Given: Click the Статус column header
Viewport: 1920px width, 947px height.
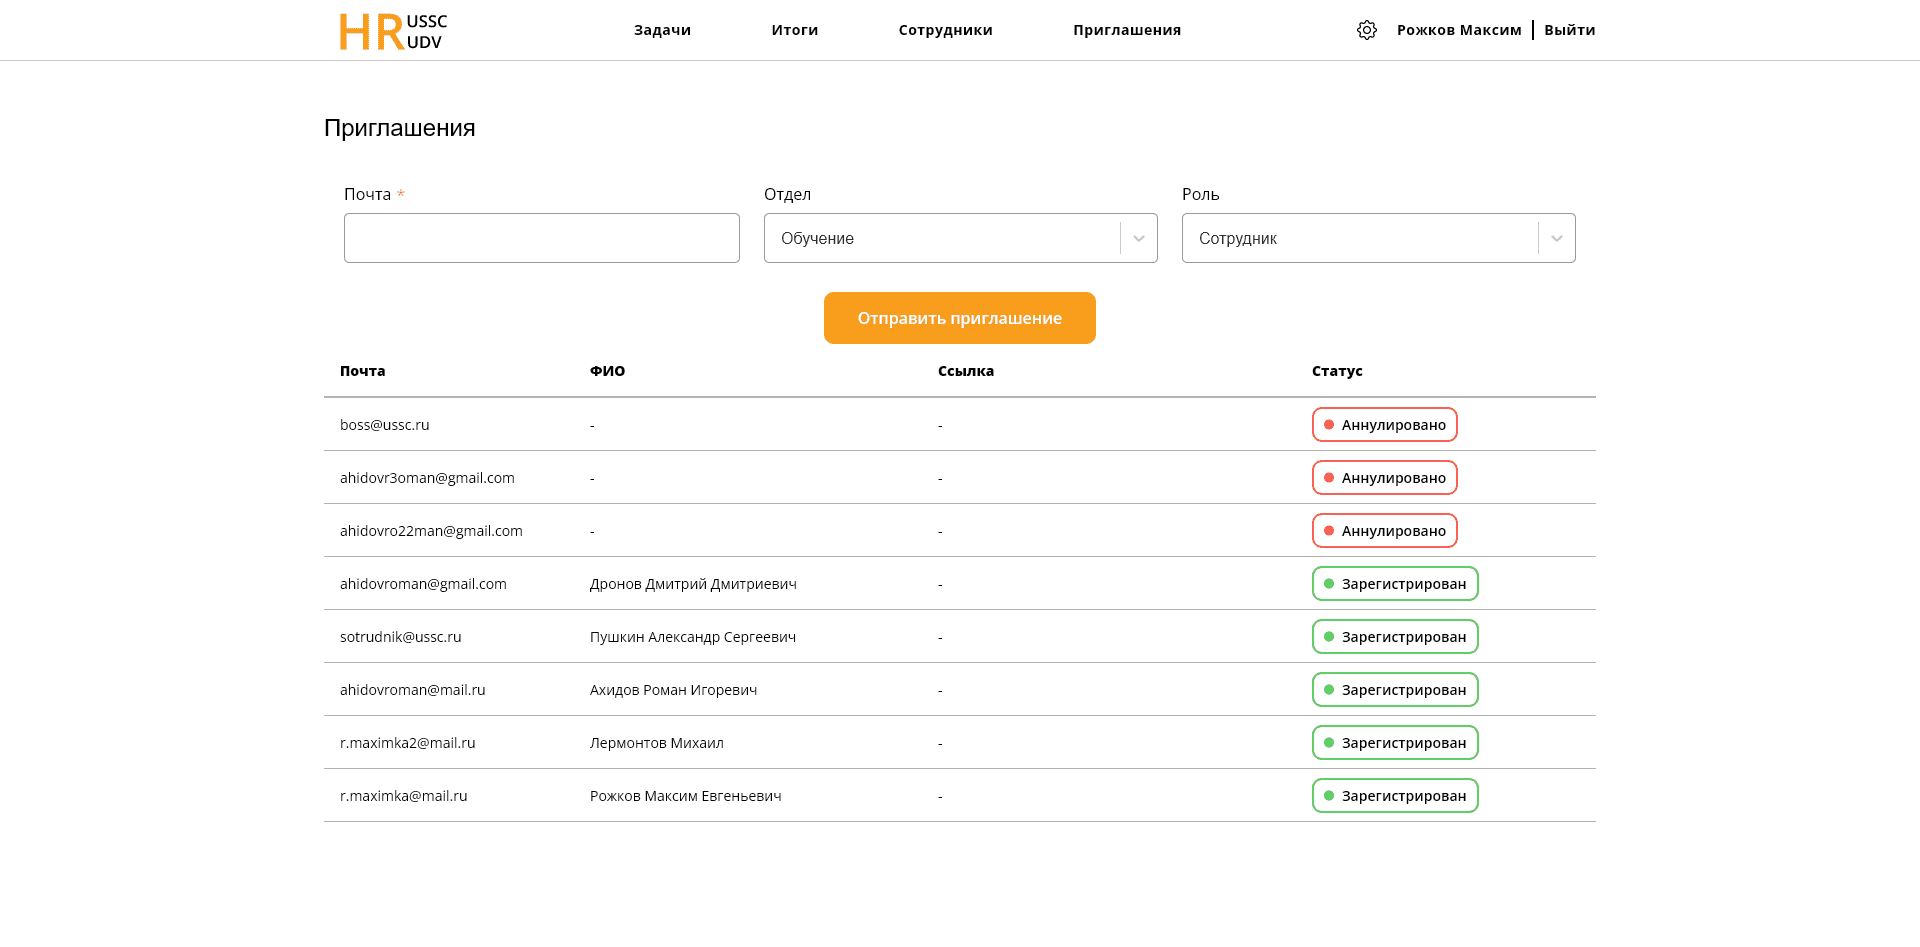Looking at the screenshot, I should click(1337, 371).
